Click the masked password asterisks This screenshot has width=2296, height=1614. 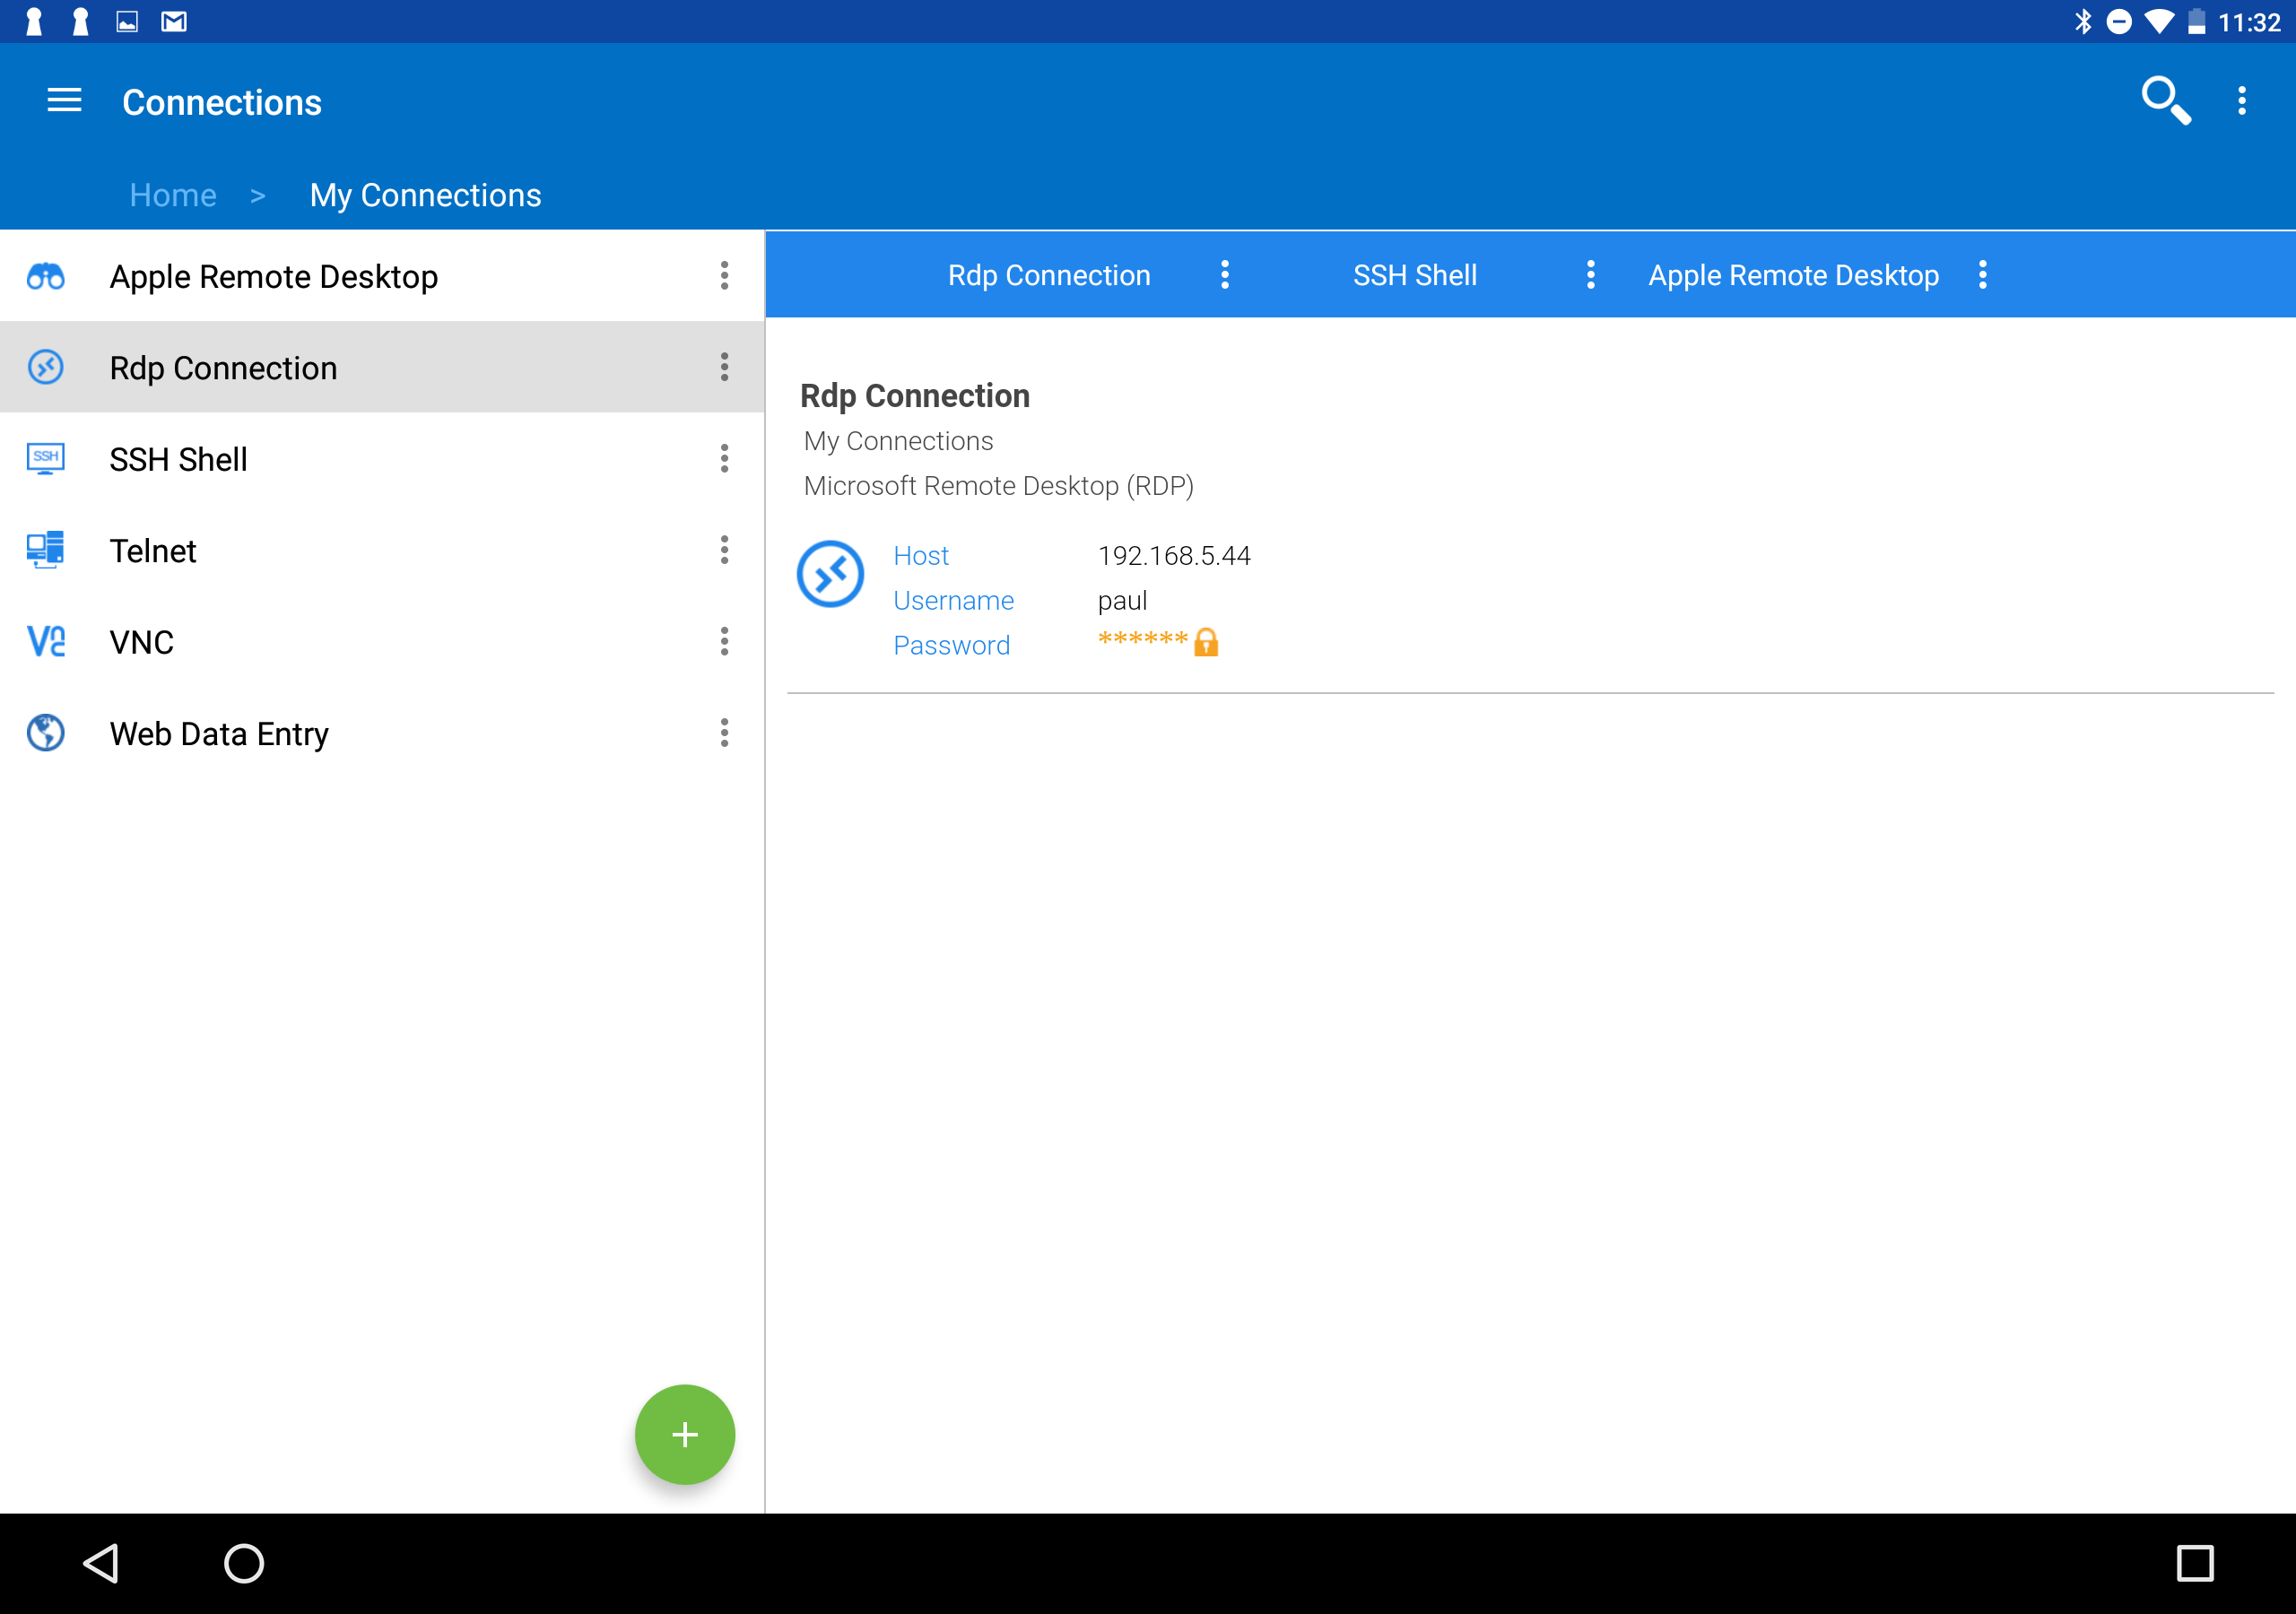coord(1143,639)
